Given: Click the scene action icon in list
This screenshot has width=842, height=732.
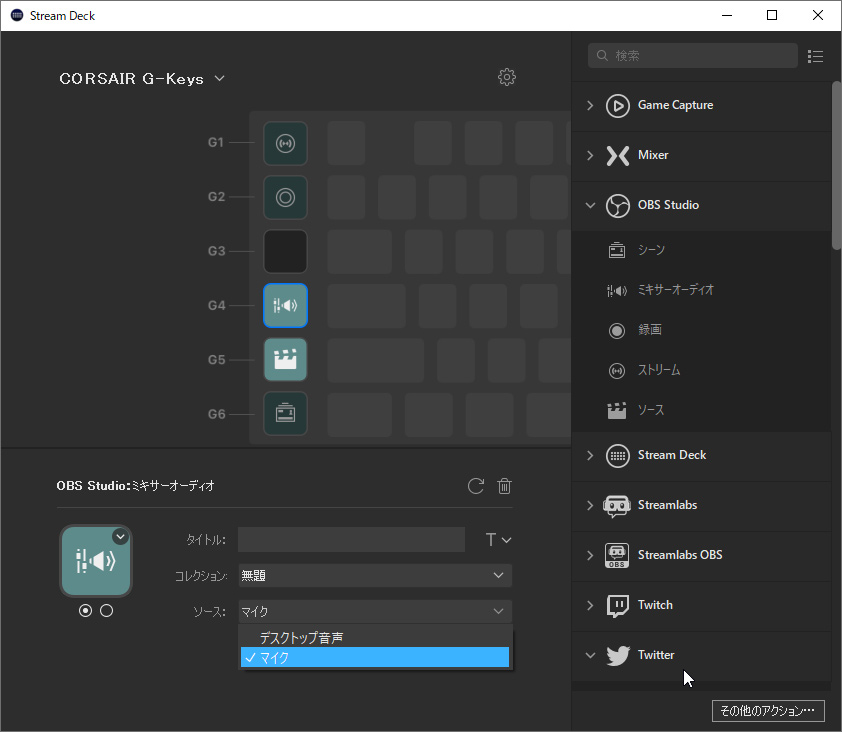Looking at the screenshot, I should pyautogui.click(x=616, y=250).
